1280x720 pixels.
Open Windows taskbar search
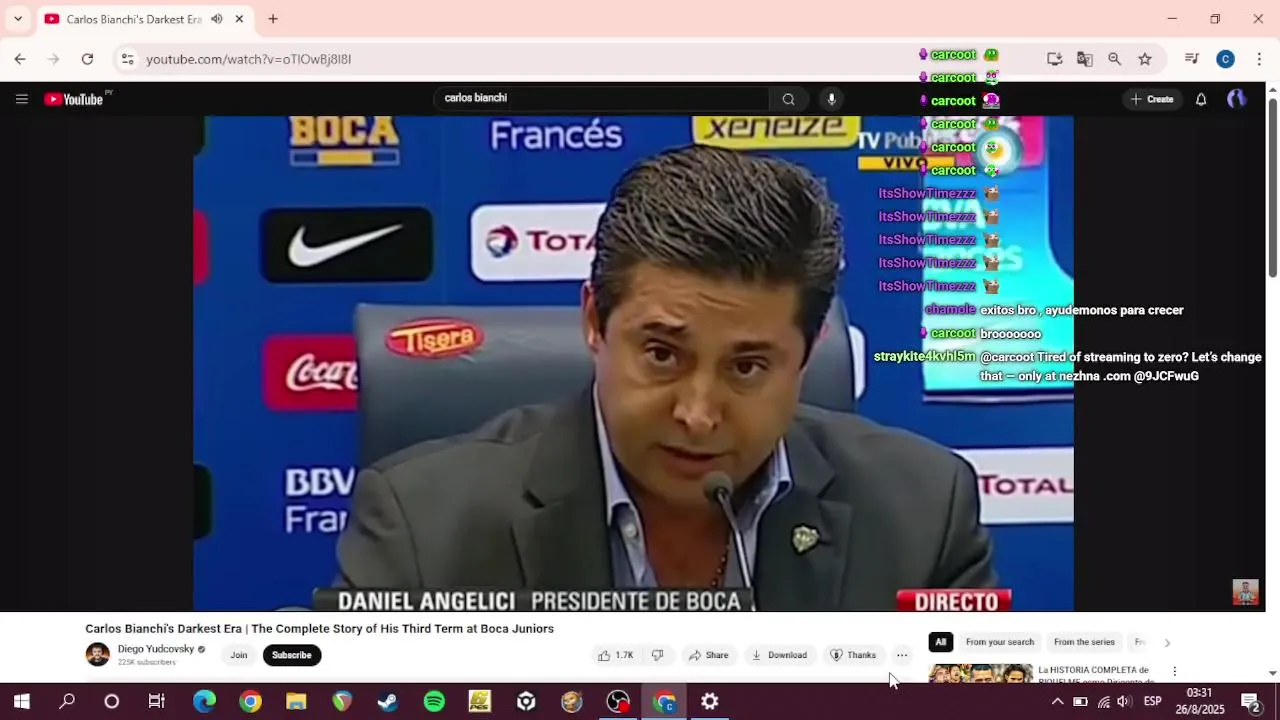coord(67,701)
